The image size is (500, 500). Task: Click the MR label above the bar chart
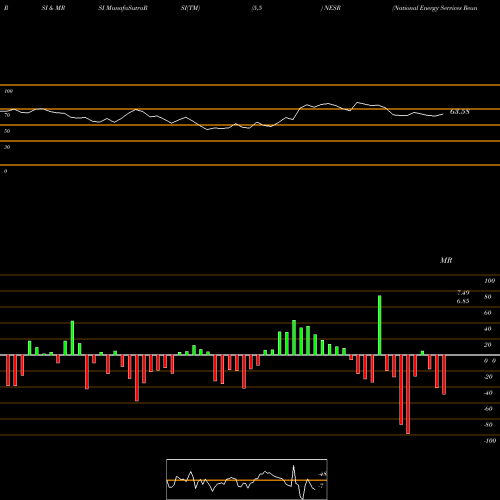pos(446,260)
